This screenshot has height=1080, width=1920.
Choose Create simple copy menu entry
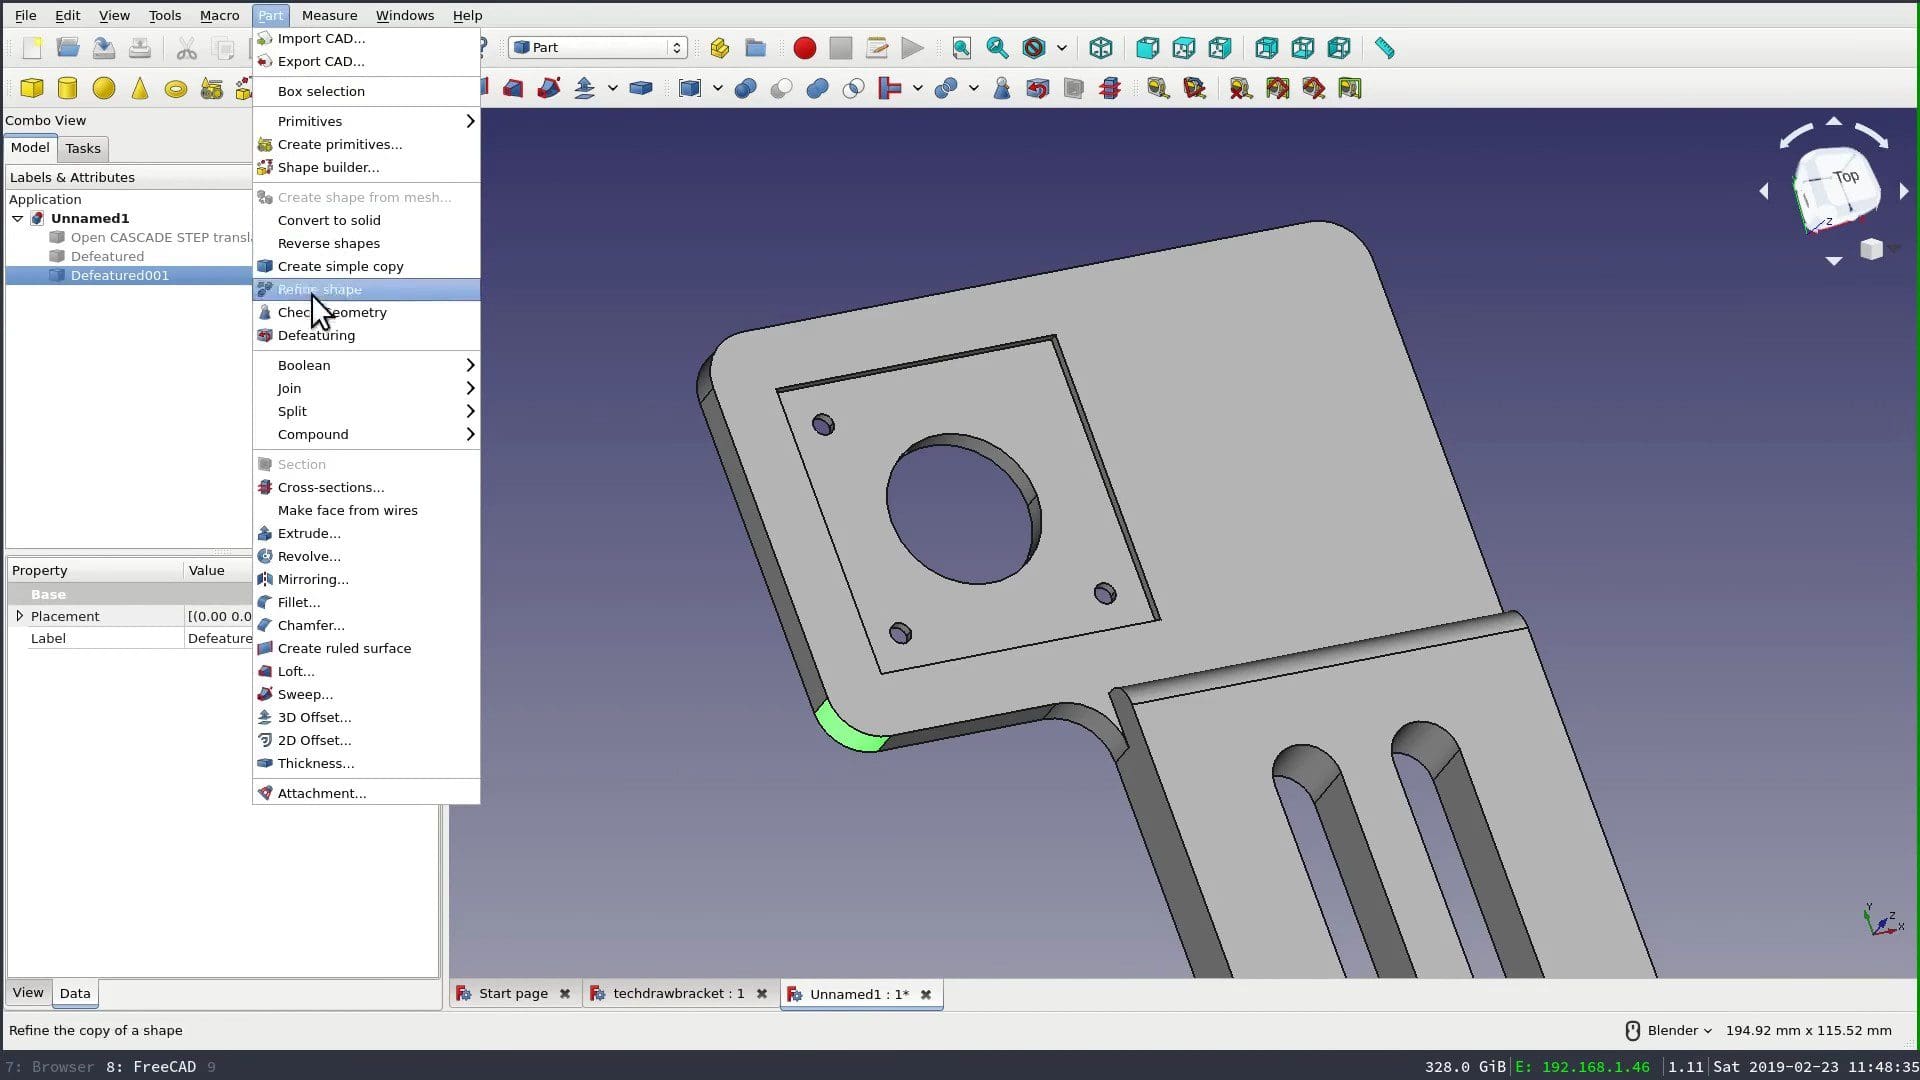coord(366,266)
